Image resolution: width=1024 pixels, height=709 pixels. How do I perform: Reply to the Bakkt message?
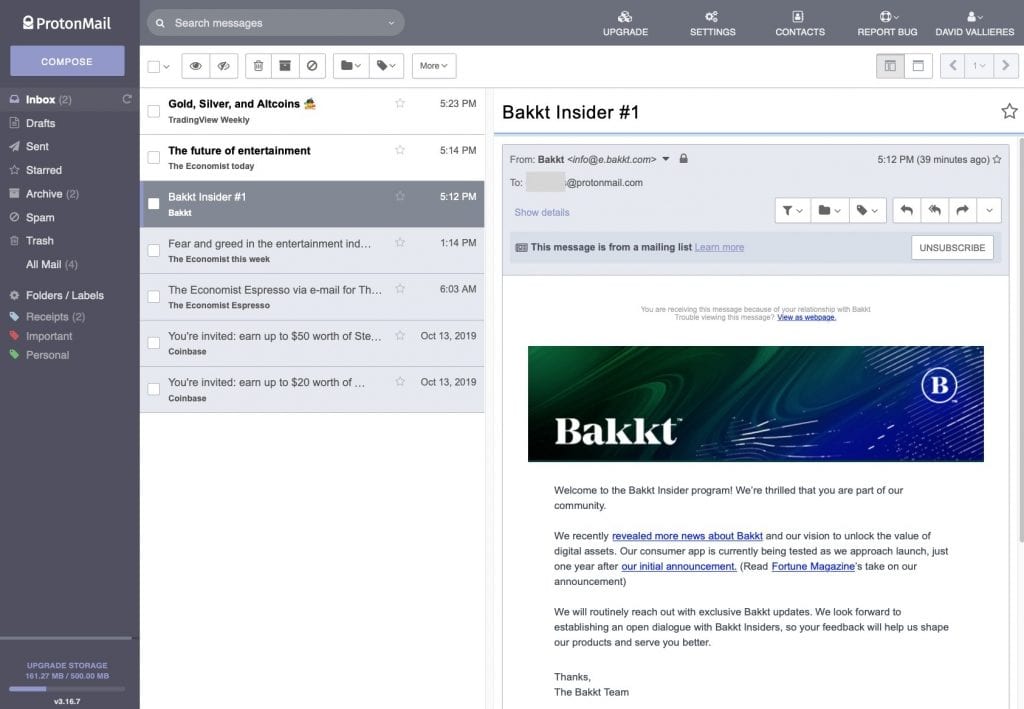pos(906,210)
